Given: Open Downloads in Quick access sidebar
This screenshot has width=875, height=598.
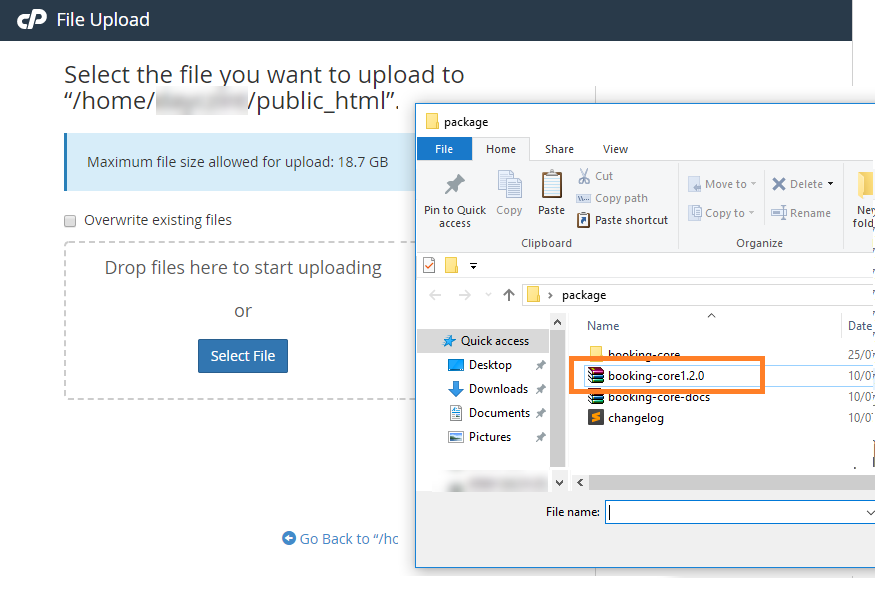Looking at the screenshot, I should 498,389.
